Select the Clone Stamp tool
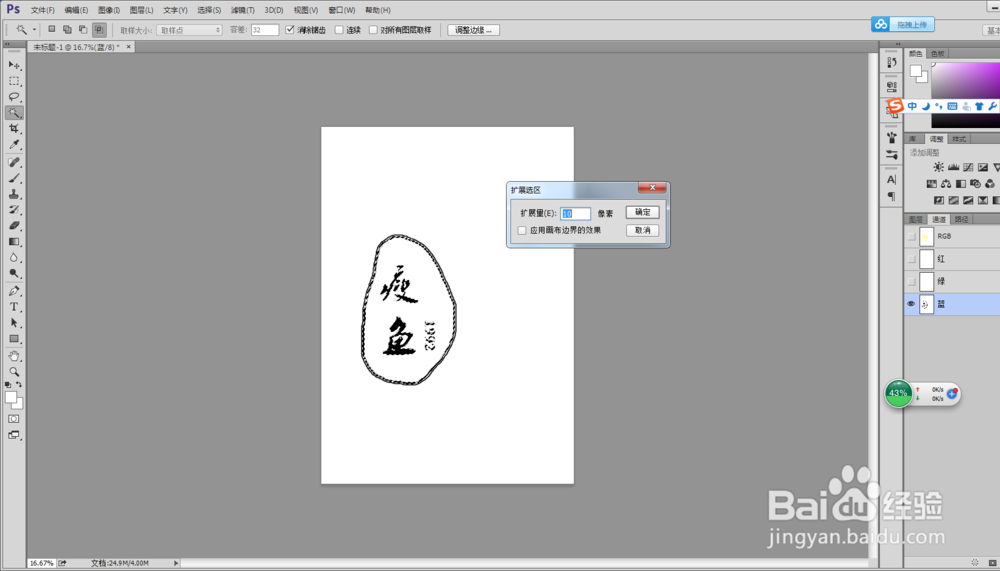The height and width of the screenshot is (571, 1000). [x=14, y=194]
